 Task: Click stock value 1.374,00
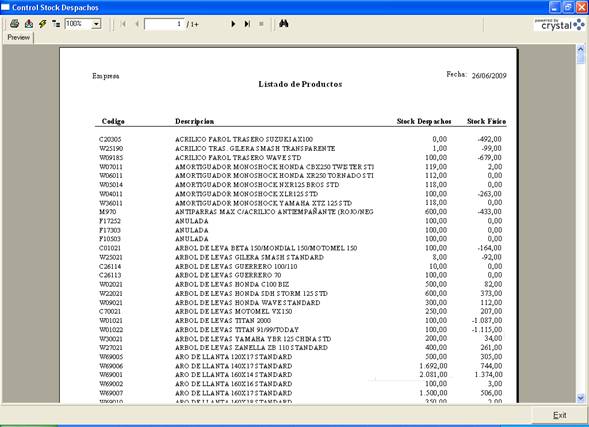[x=488, y=375]
